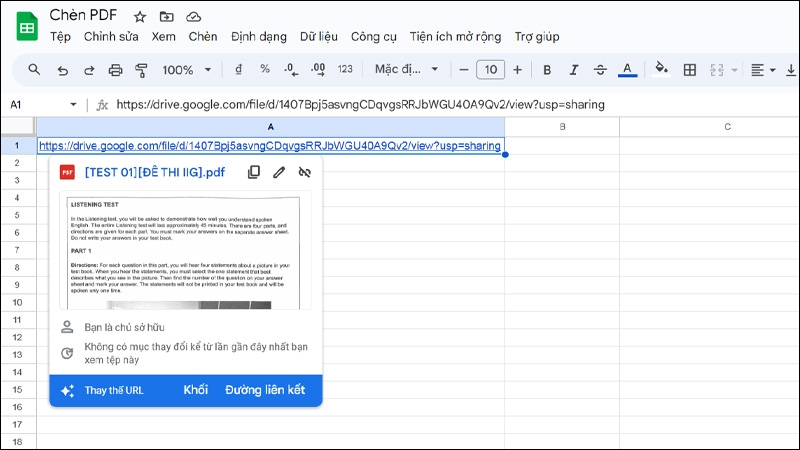This screenshot has width=800, height=450.
Task: Increase decimal places
Action: [x=318, y=69]
